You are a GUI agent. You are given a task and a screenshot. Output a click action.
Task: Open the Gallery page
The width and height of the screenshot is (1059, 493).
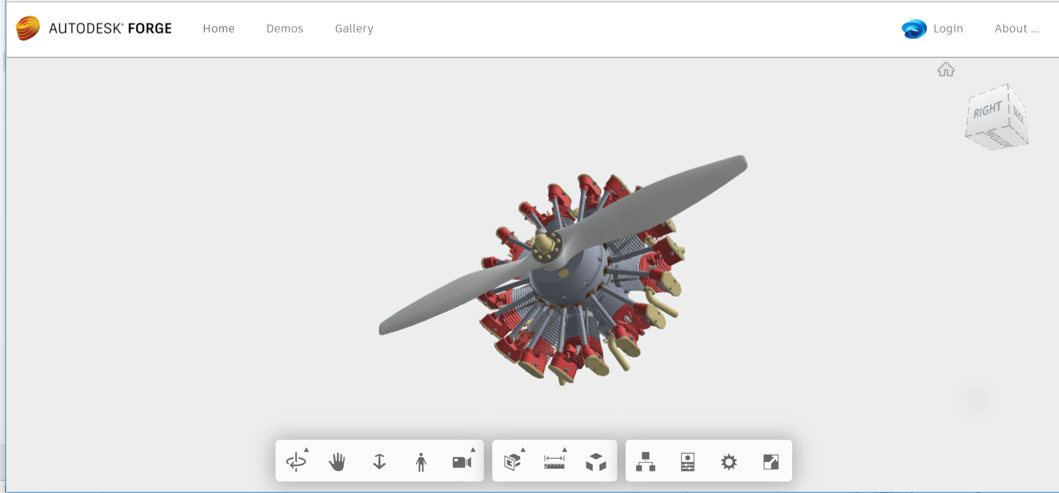tap(354, 28)
